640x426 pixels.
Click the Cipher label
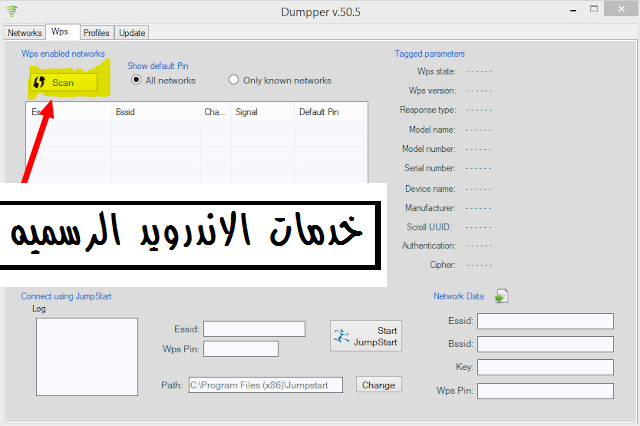pos(442,265)
